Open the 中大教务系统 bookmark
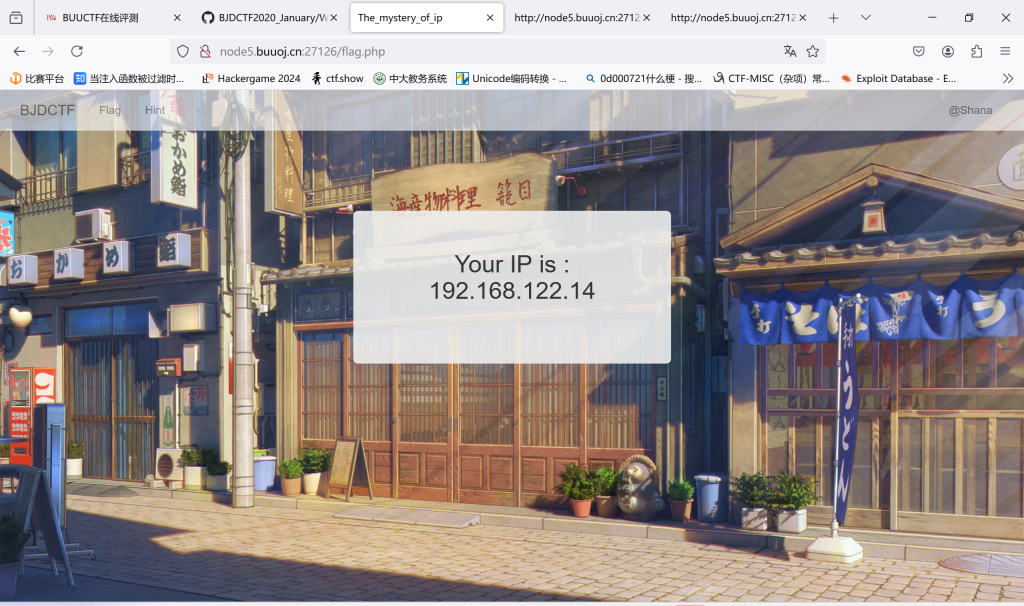1024x606 pixels. click(x=410, y=78)
